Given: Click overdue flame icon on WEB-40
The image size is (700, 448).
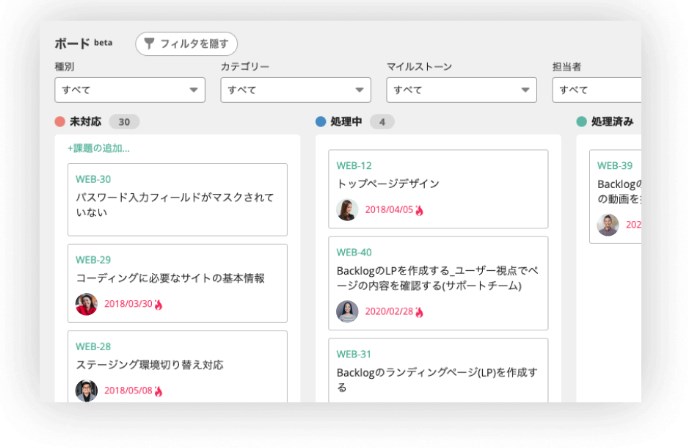Looking at the screenshot, I should [x=420, y=312].
